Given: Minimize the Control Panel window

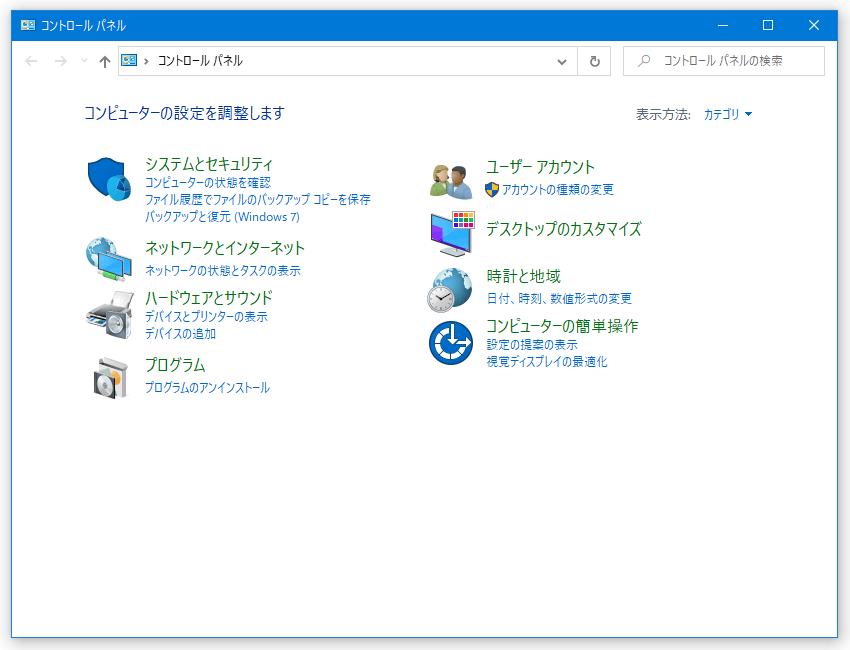Looking at the screenshot, I should coord(723,25).
